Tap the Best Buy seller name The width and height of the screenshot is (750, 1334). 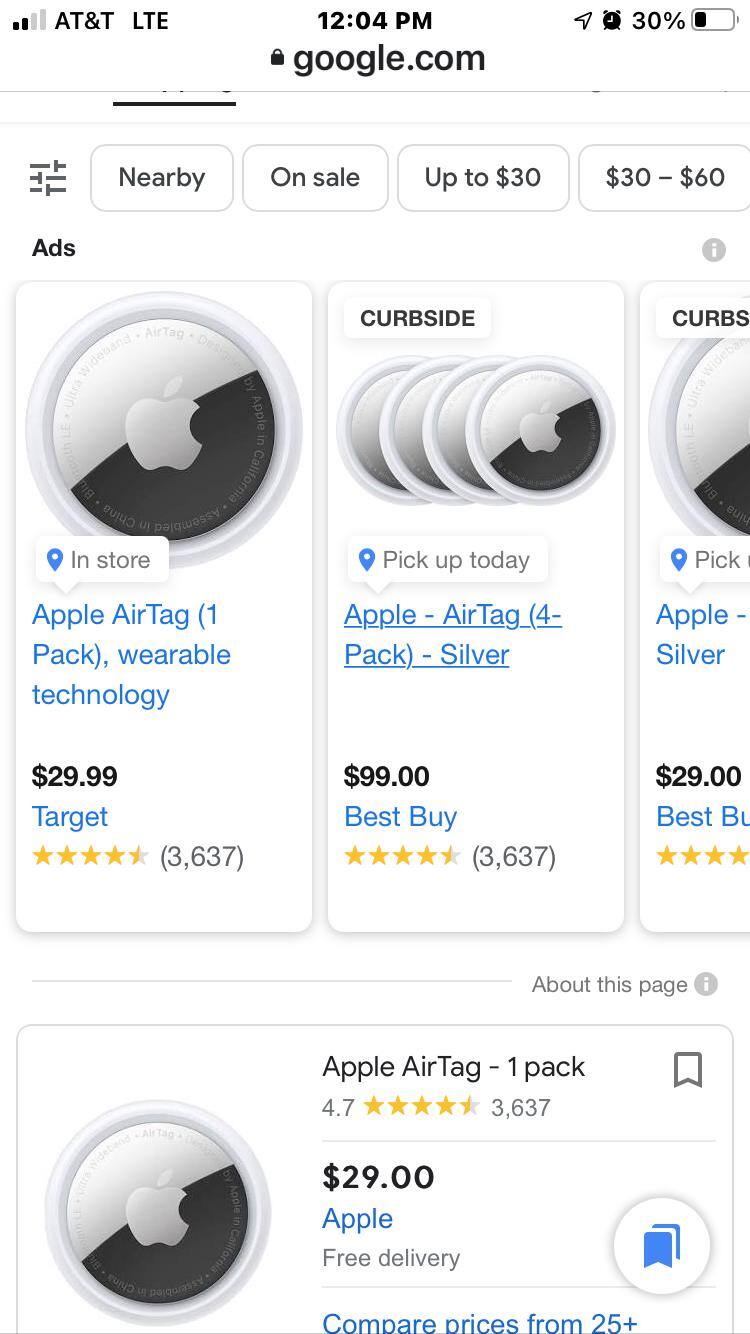pyautogui.click(x=400, y=817)
